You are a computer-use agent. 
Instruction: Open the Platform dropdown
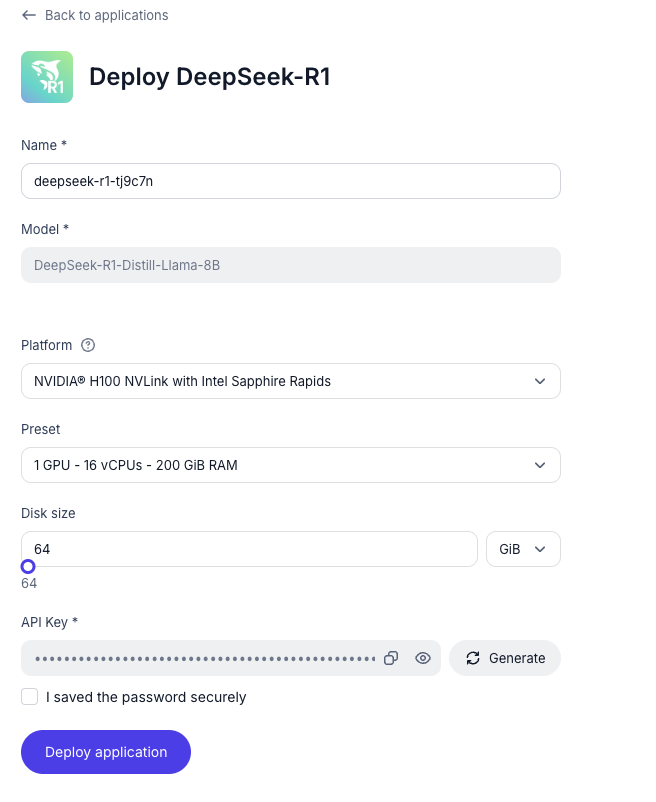[x=290, y=381]
